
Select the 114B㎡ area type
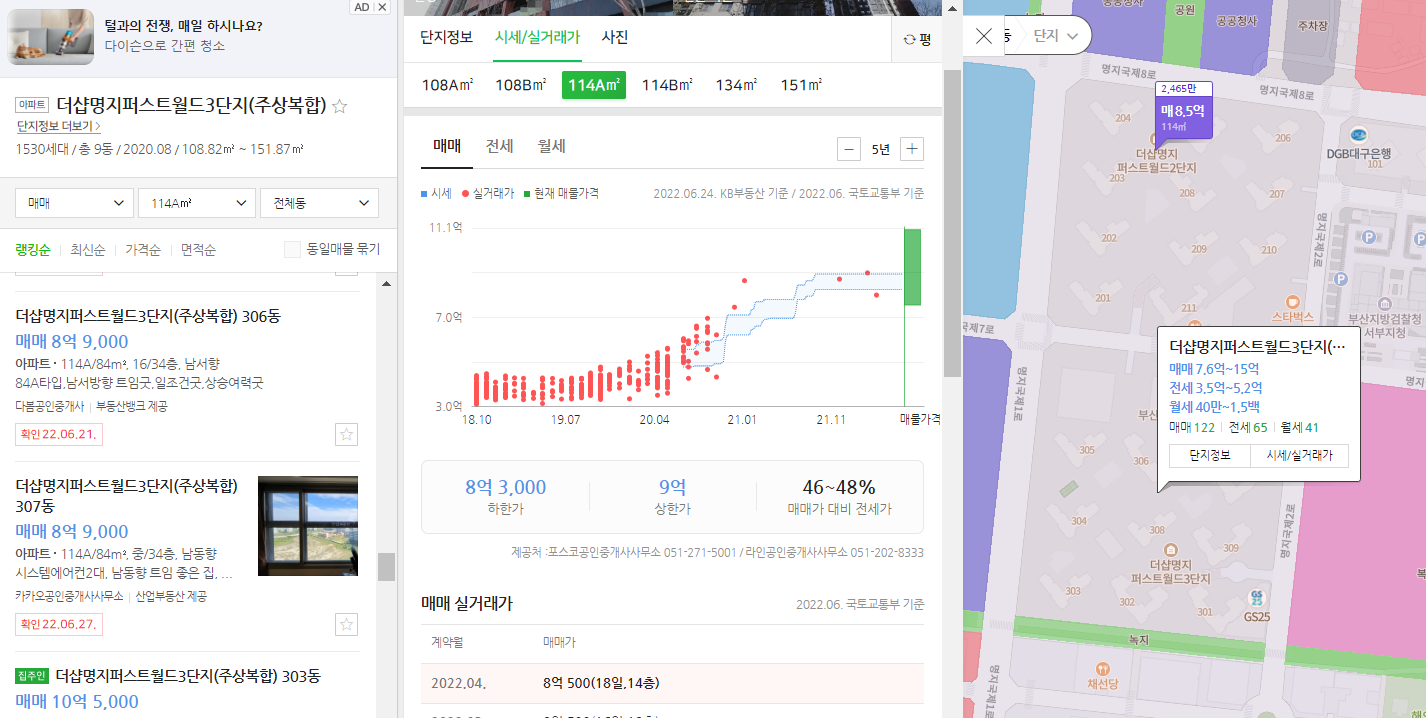pyautogui.click(x=667, y=85)
